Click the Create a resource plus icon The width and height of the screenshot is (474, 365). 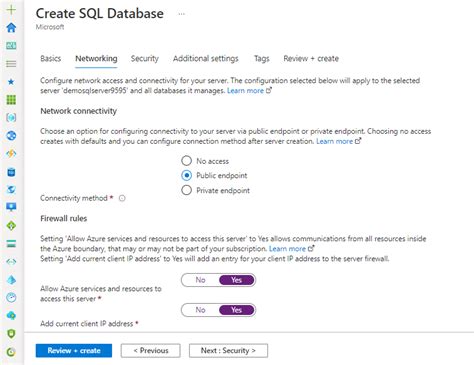pyautogui.click(x=11, y=9)
